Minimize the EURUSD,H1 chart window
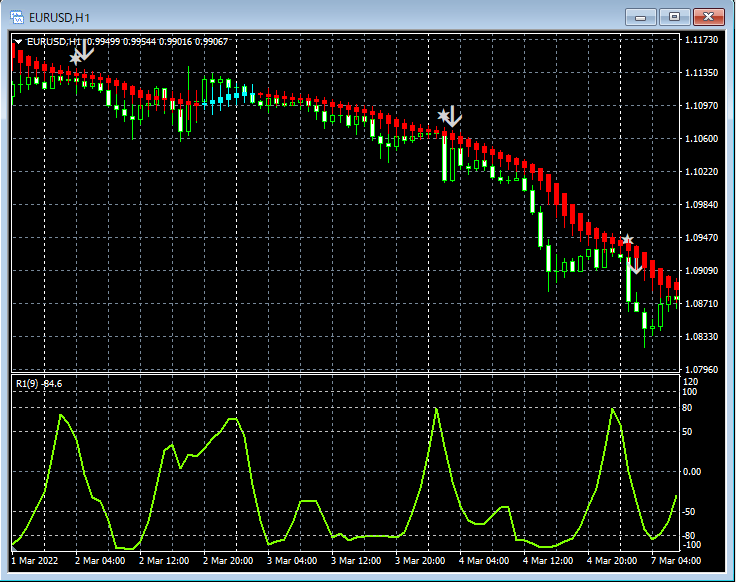 [x=640, y=17]
